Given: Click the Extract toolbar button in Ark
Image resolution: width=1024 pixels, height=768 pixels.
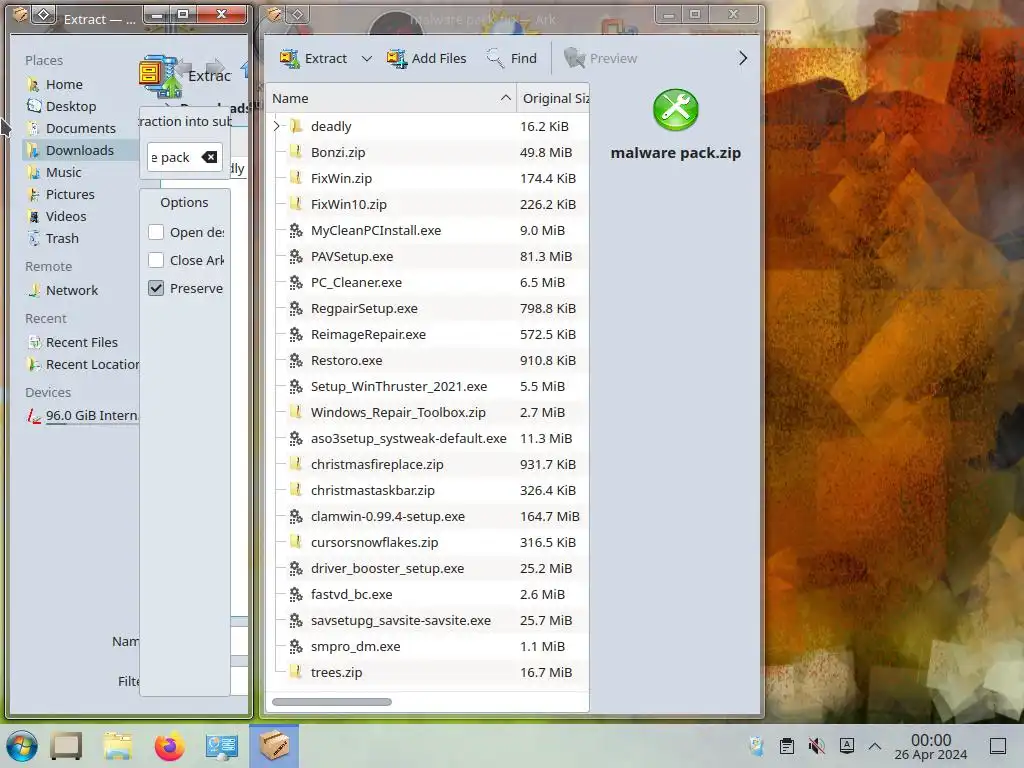Looking at the screenshot, I should [313, 58].
